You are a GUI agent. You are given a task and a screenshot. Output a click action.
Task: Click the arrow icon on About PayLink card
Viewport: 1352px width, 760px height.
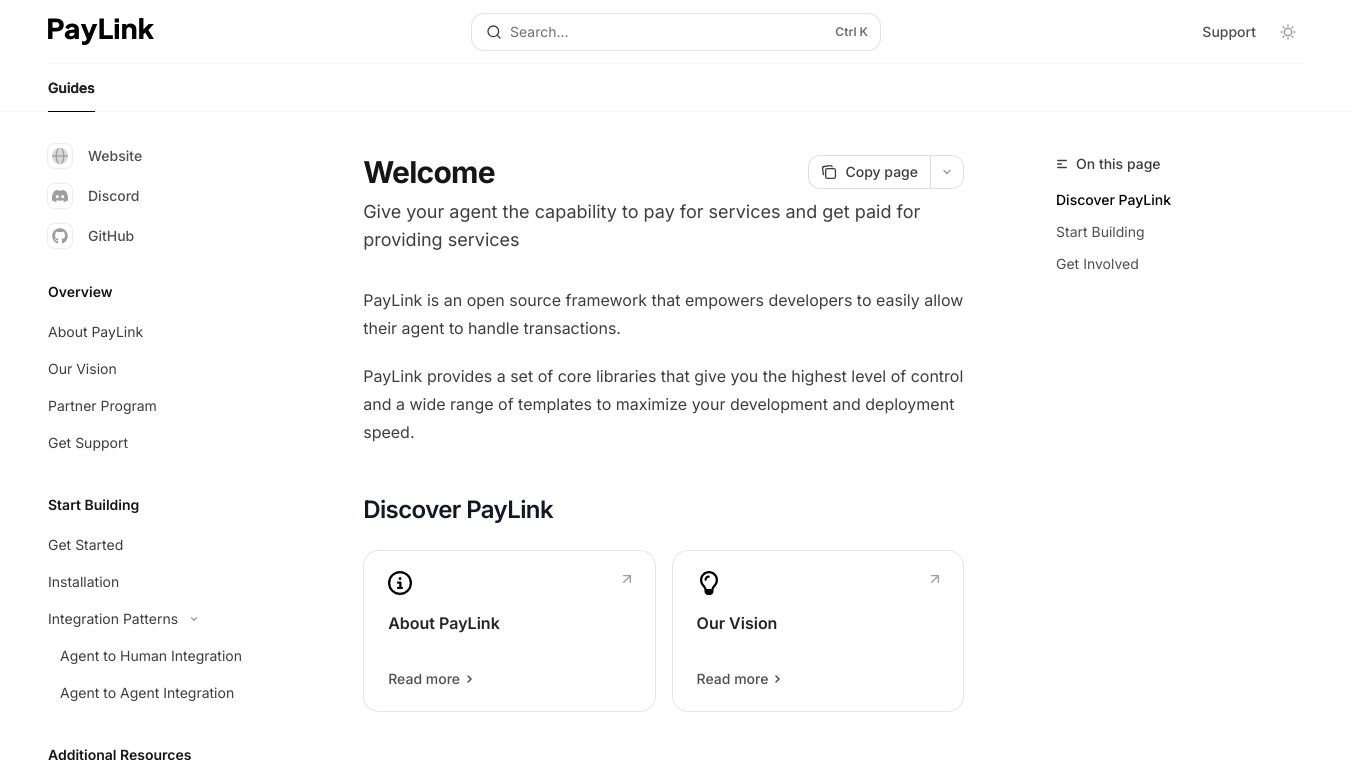point(627,579)
